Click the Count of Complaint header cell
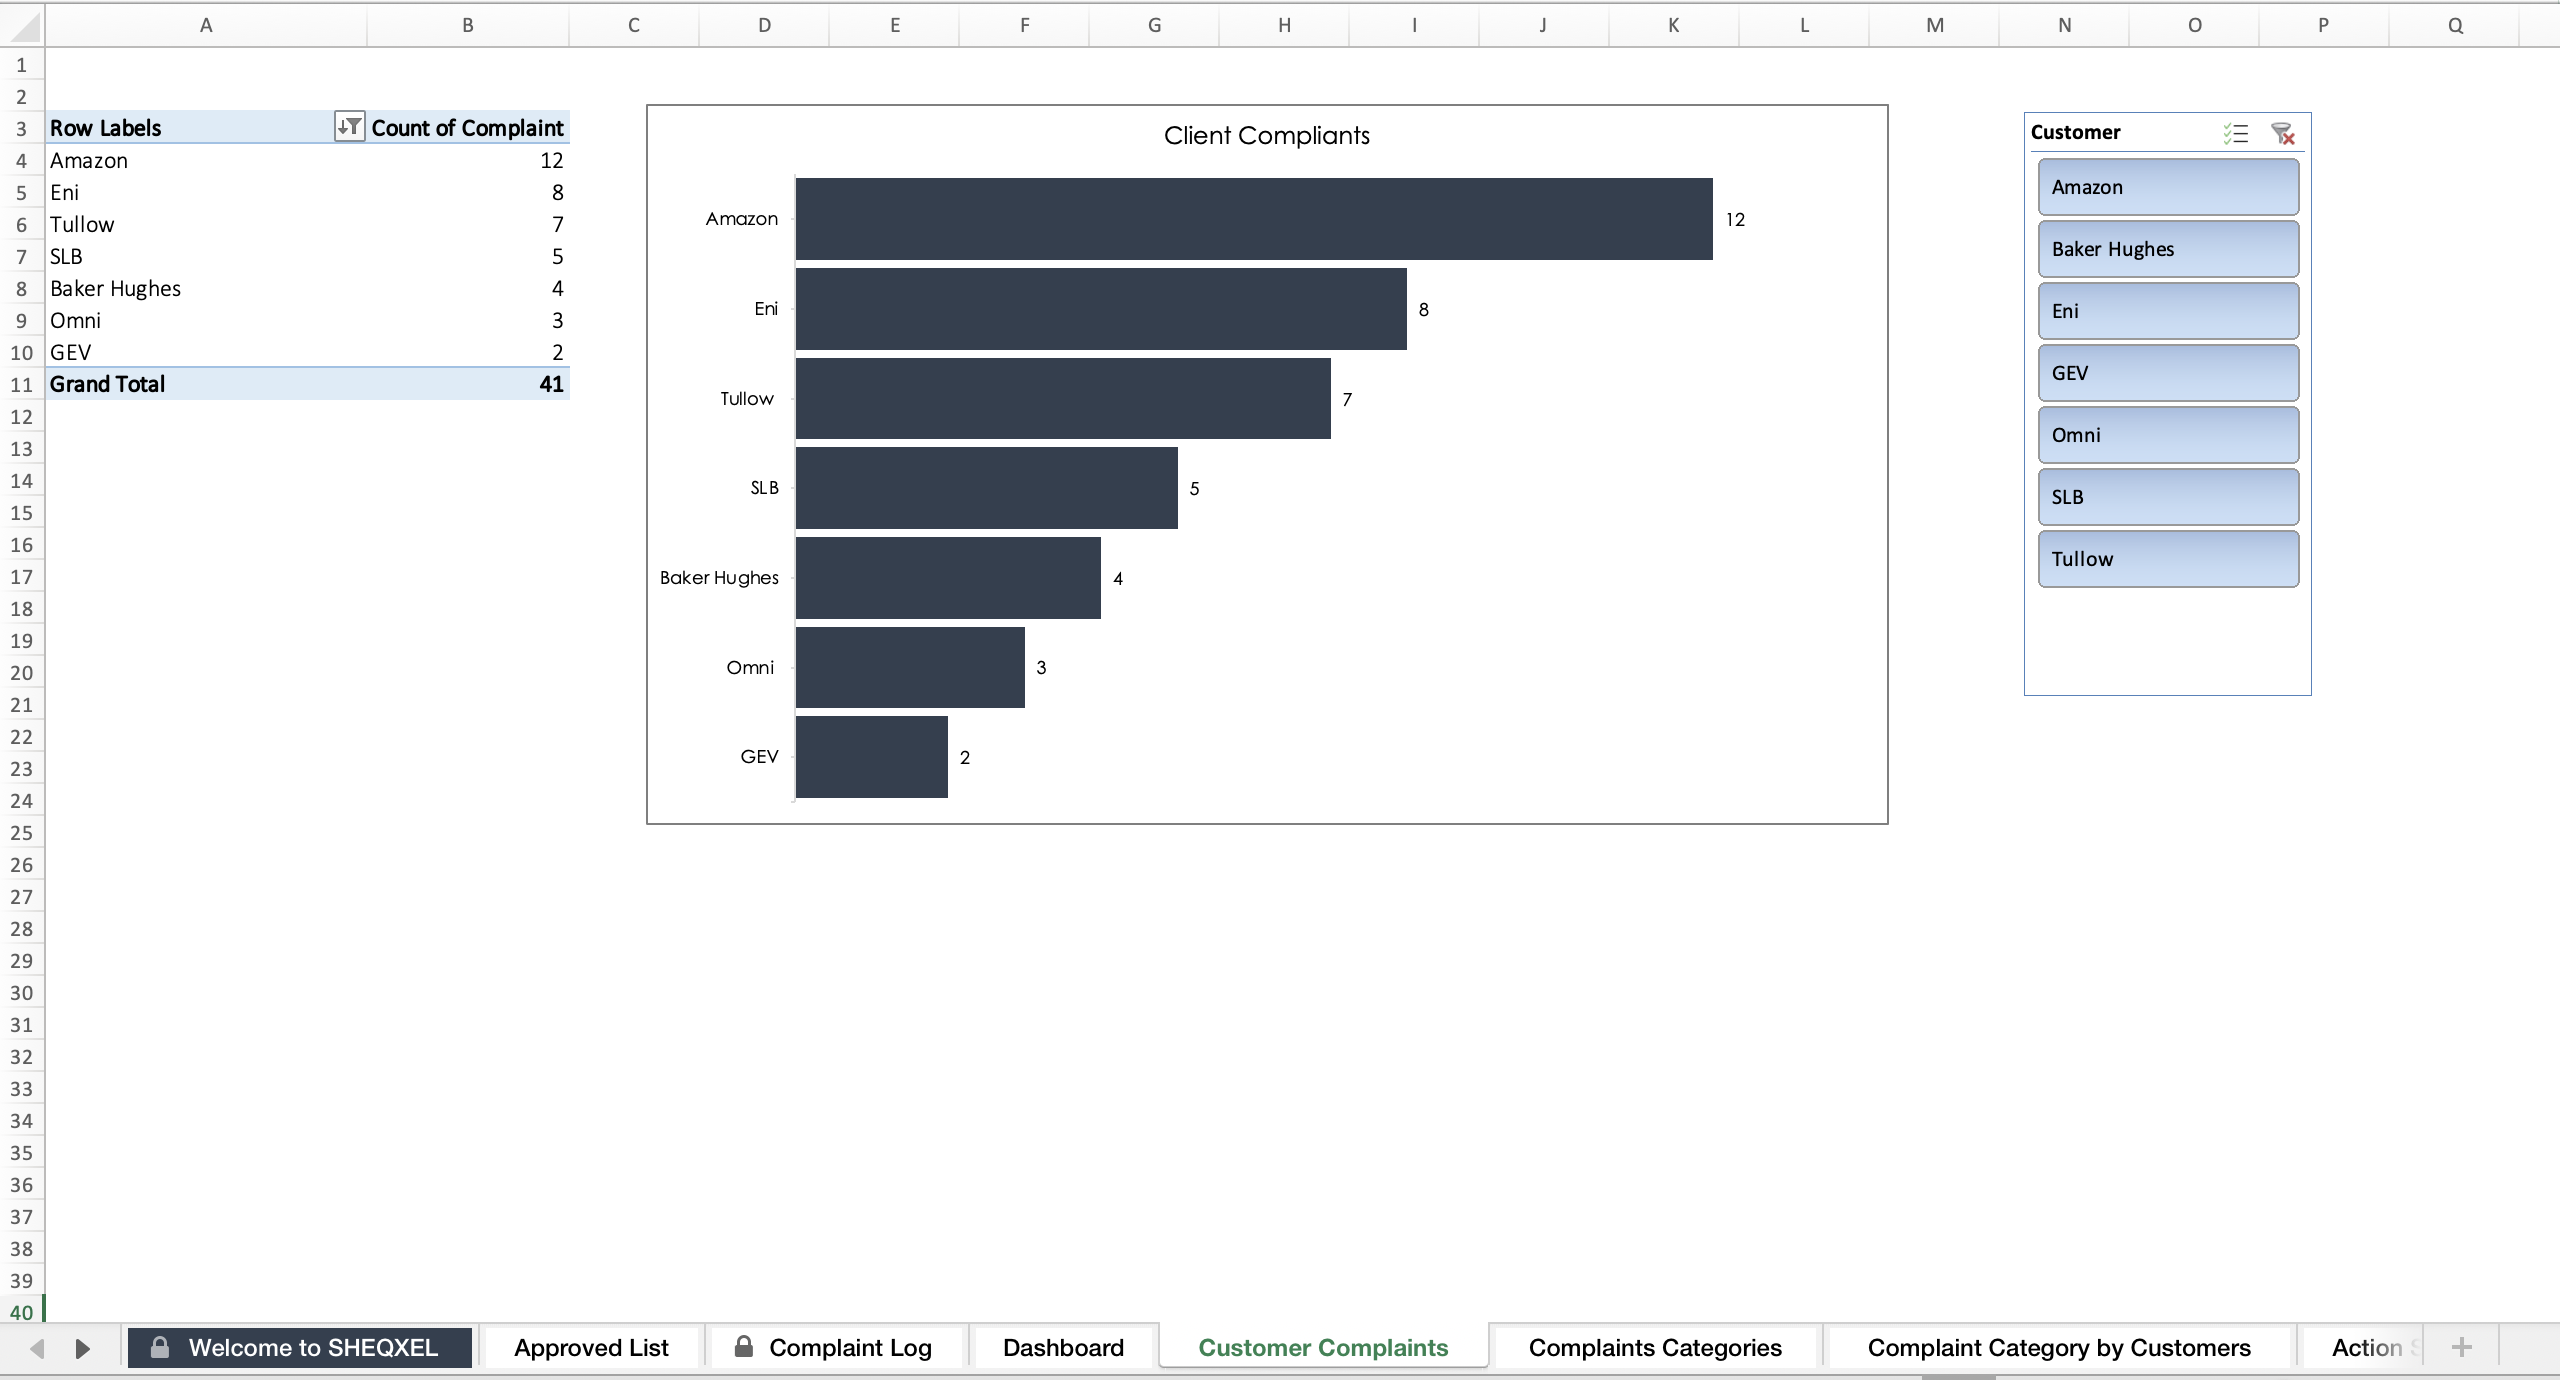The width and height of the screenshot is (2560, 1380). pyautogui.click(x=468, y=128)
